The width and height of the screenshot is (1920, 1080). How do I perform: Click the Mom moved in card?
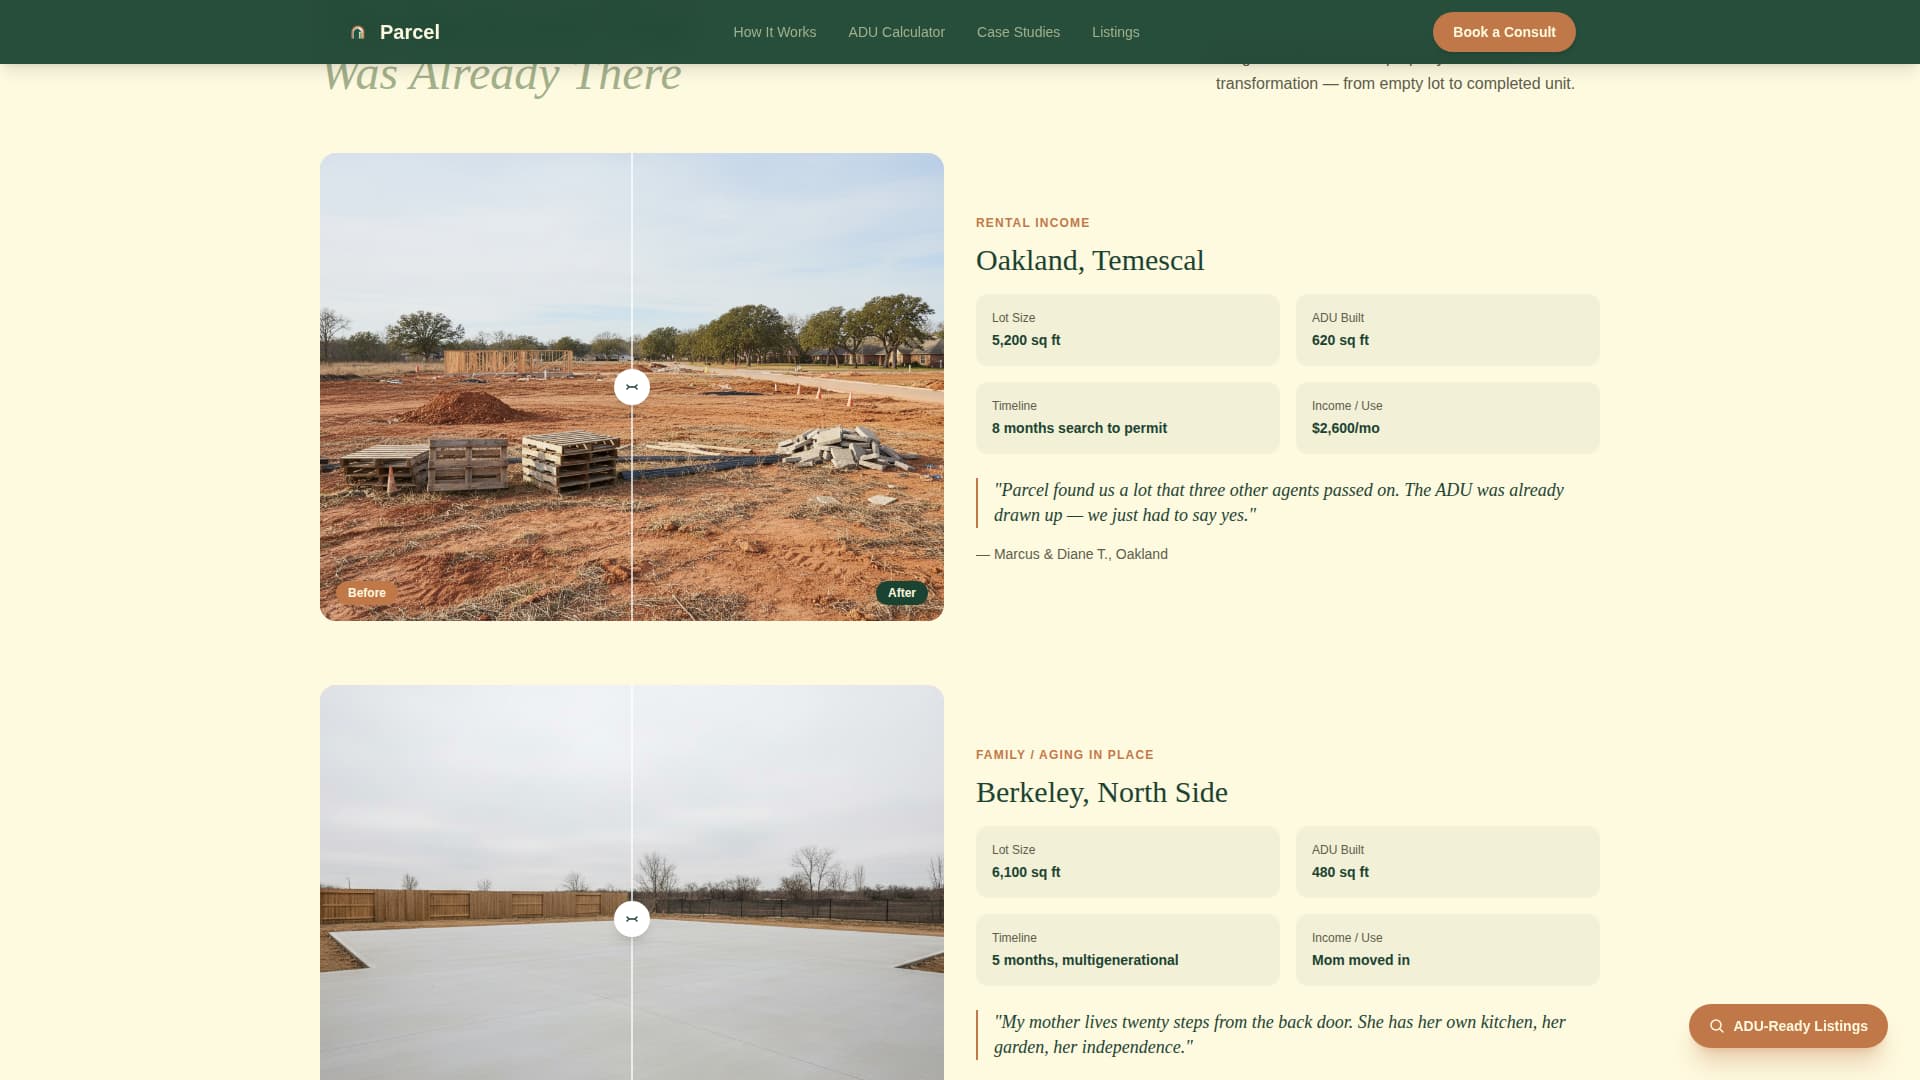point(1447,950)
